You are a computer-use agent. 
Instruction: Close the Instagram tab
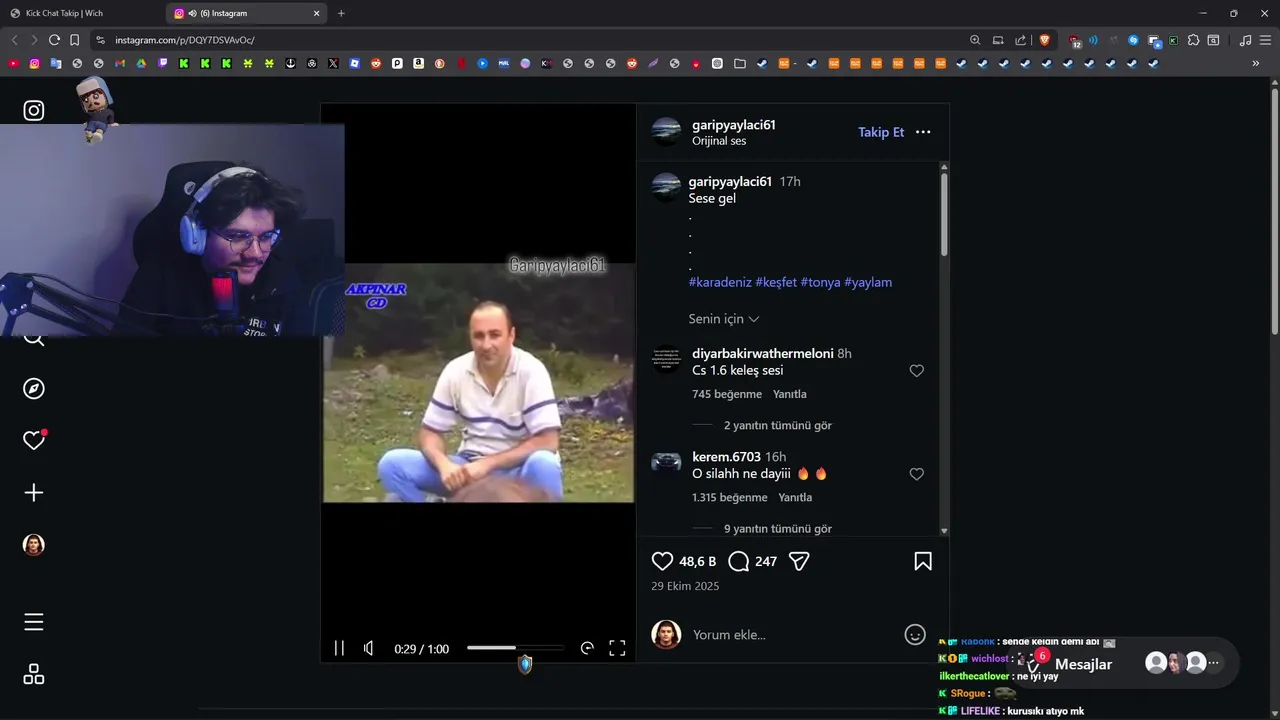click(x=317, y=13)
